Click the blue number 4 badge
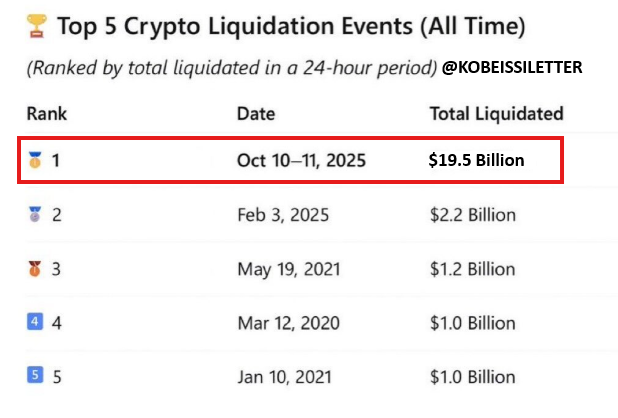Screen dimensions: 618x418 coord(36,322)
